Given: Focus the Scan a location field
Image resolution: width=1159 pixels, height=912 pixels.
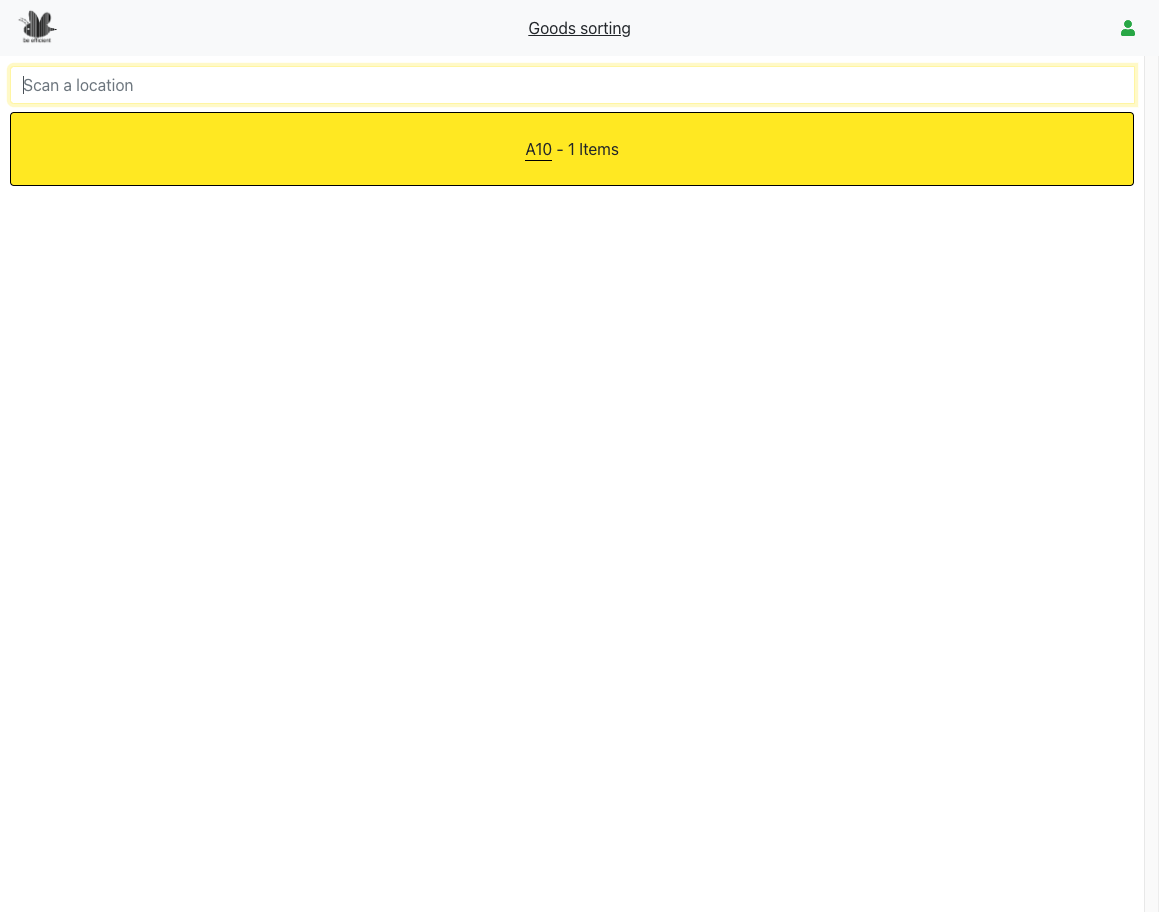Looking at the screenshot, I should click(572, 85).
